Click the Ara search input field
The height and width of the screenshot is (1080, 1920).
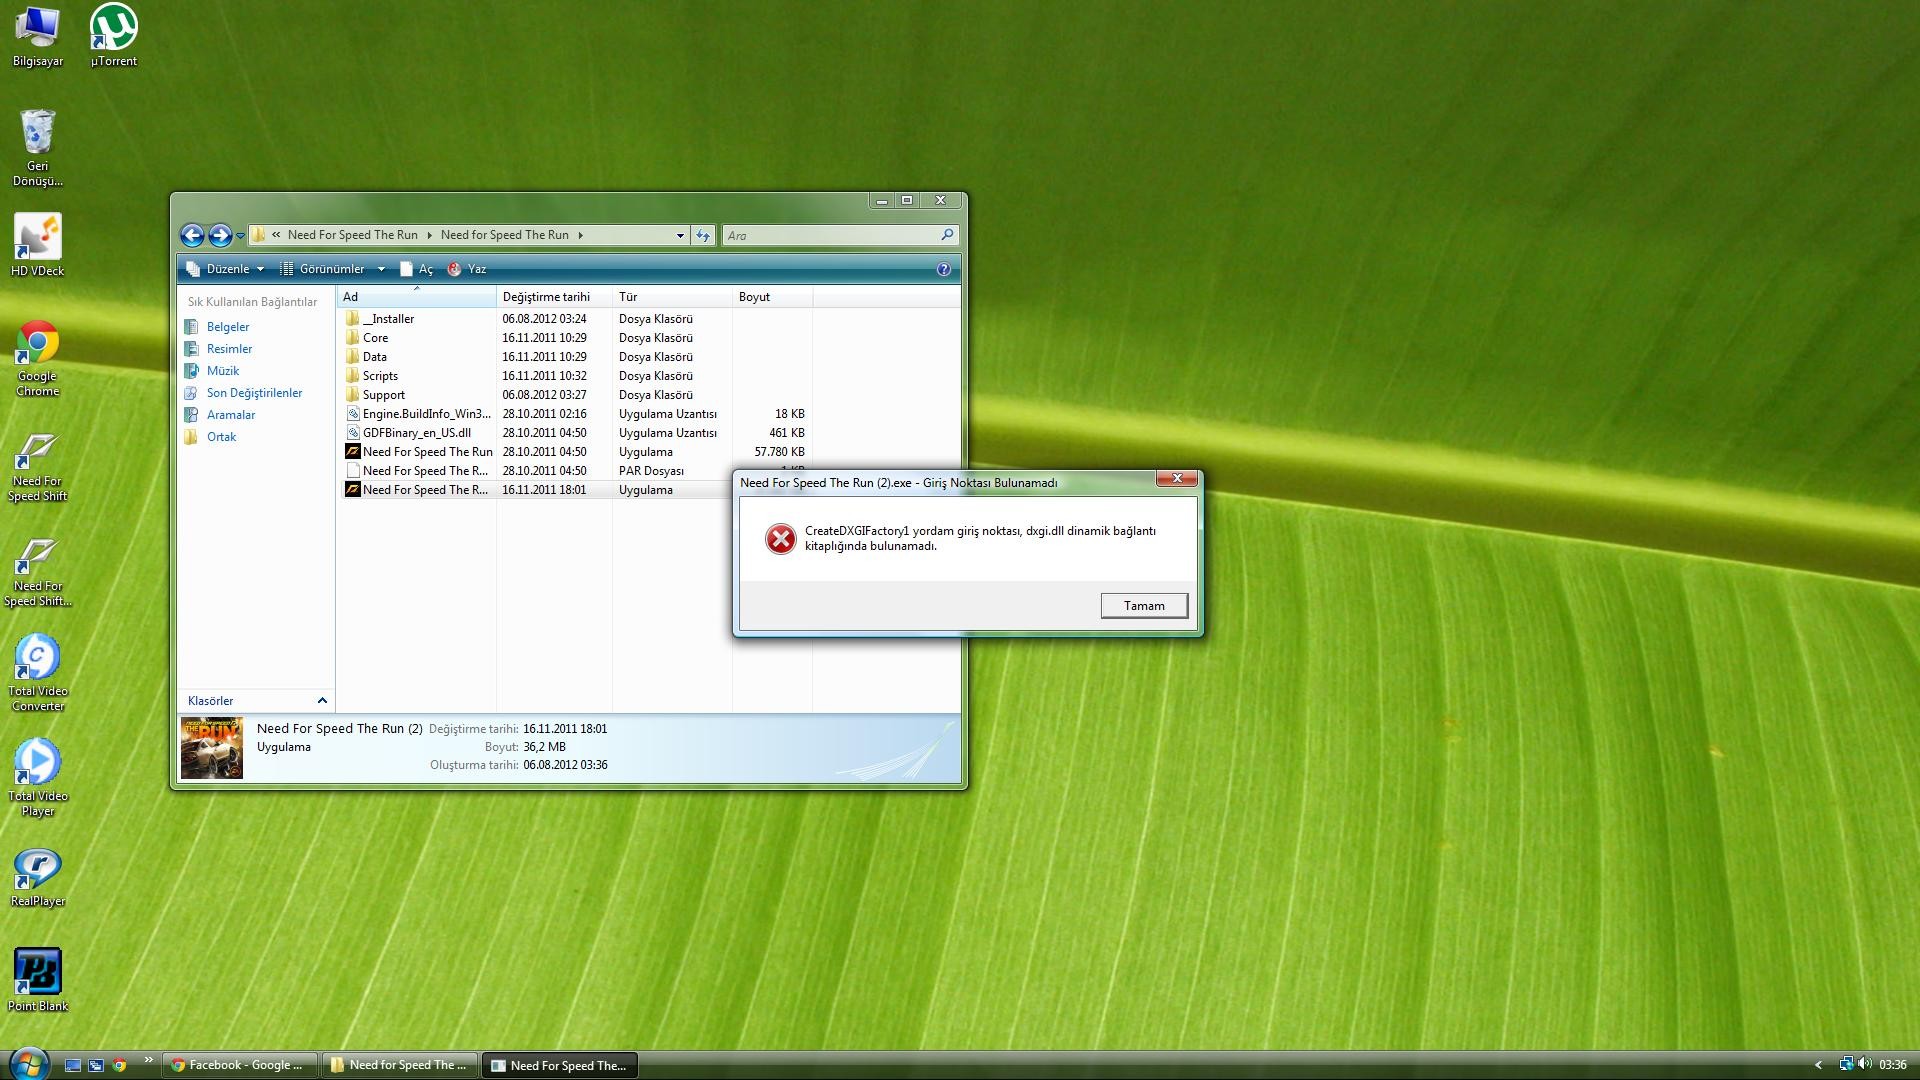[x=840, y=235]
